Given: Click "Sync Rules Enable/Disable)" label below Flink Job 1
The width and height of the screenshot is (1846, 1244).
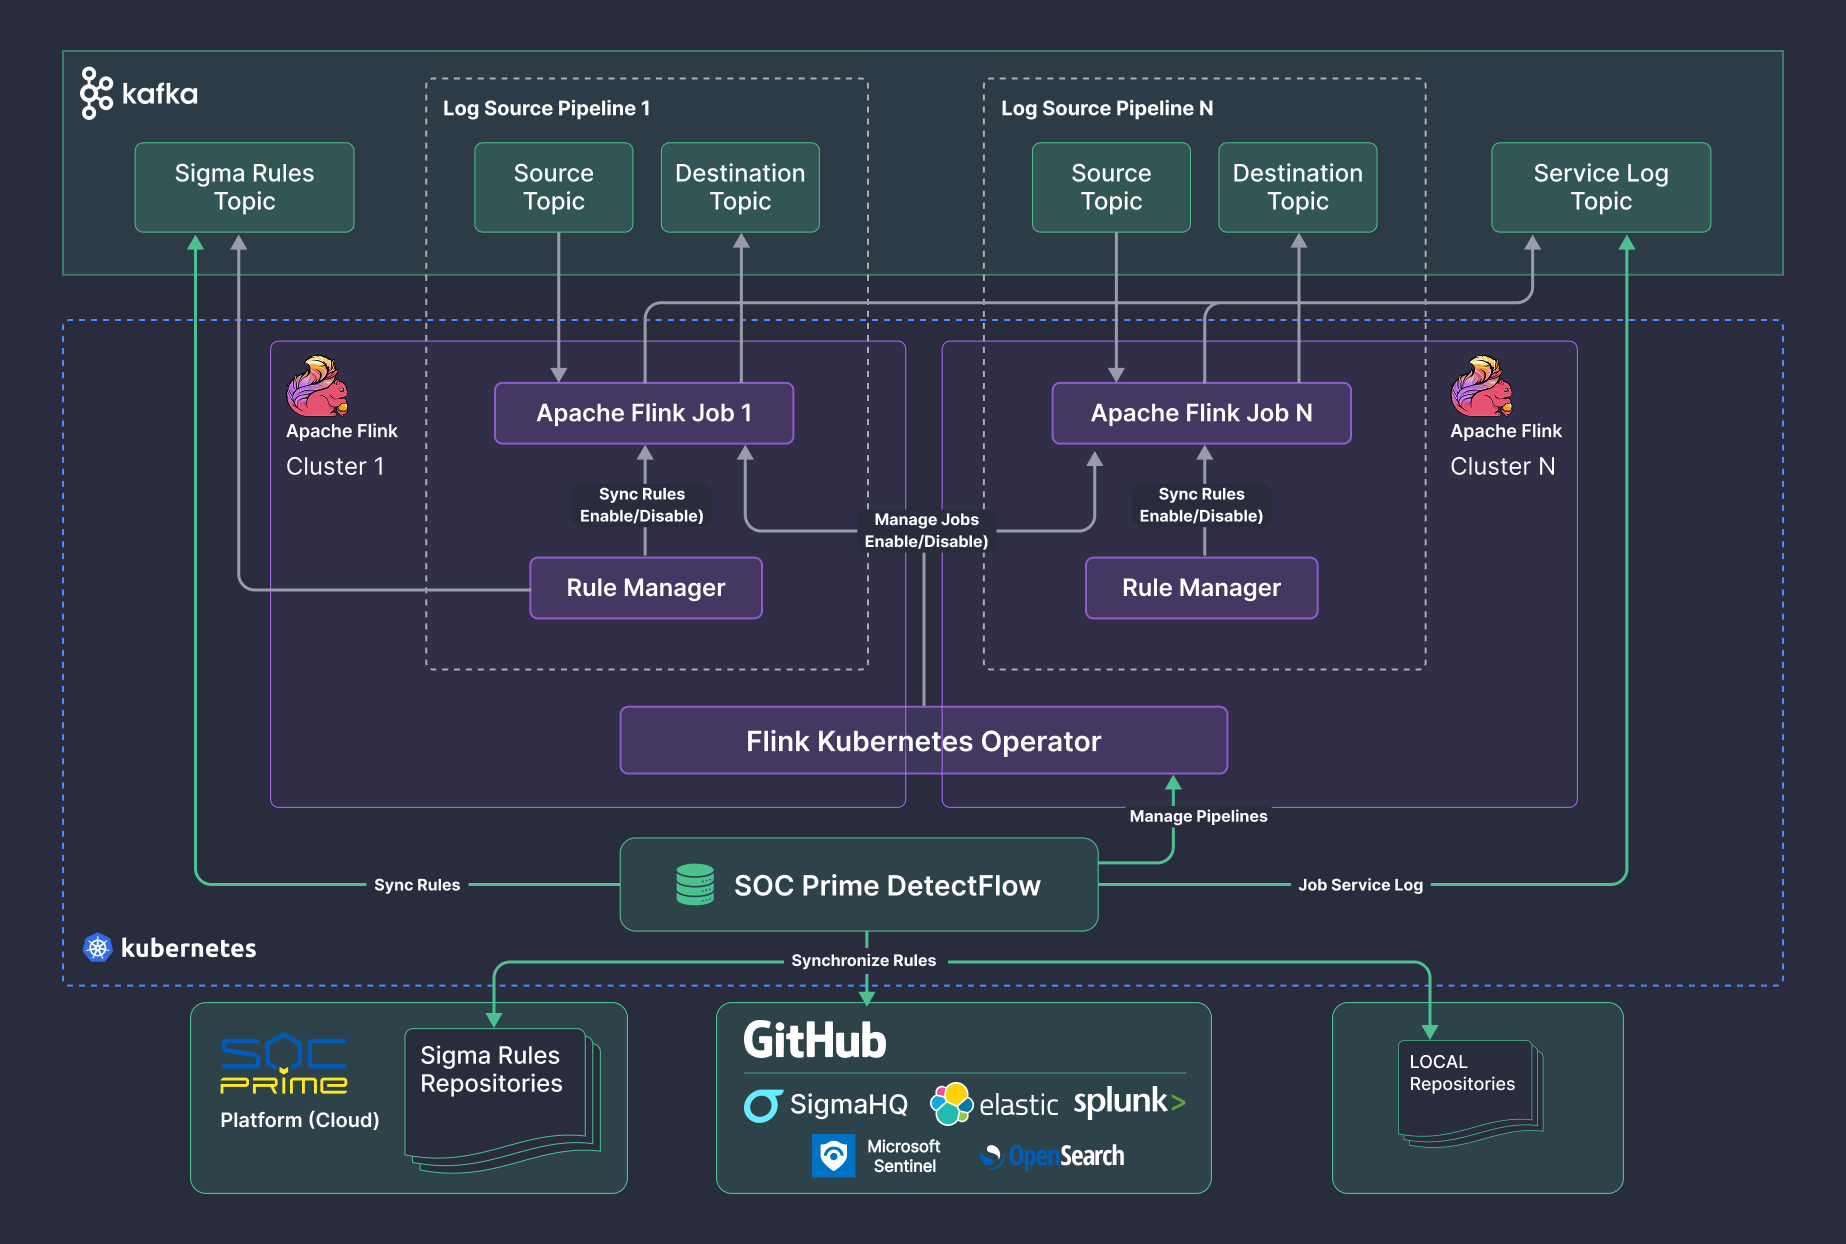Looking at the screenshot, I should [642, 505].
